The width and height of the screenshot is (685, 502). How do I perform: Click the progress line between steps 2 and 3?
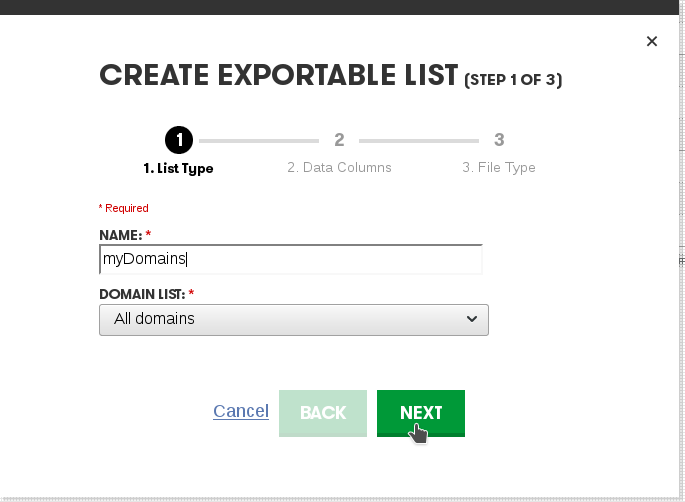coord(419,141)
